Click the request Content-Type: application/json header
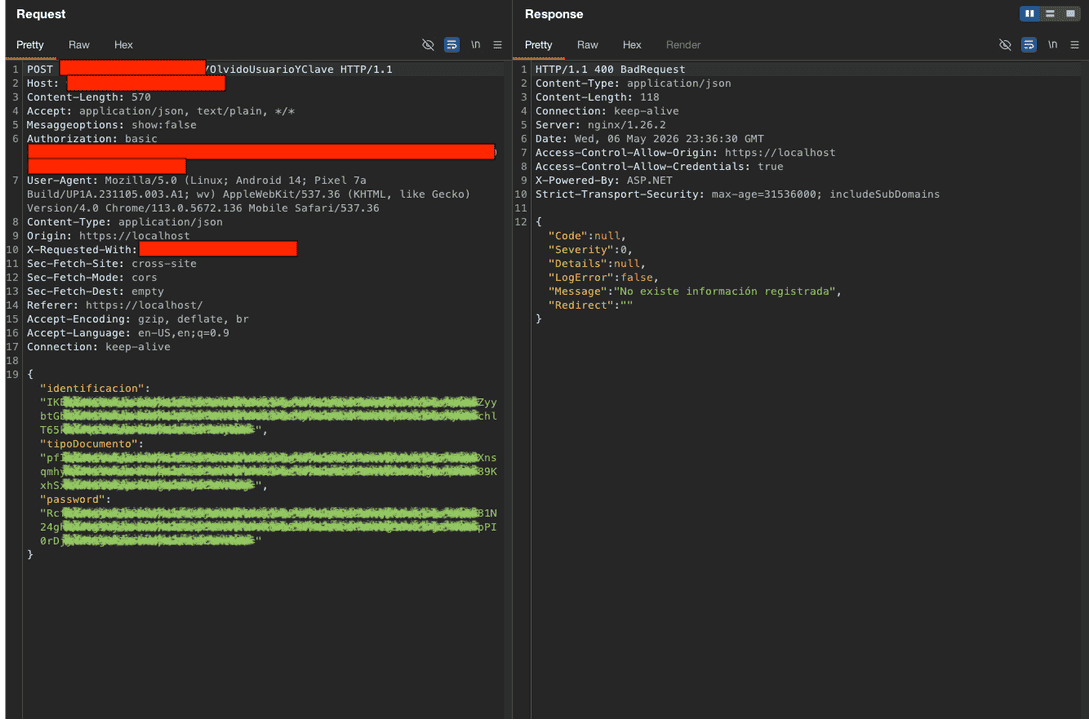Screen dimensions: 1090x724 pyautogui.click(x=124, y=222)
